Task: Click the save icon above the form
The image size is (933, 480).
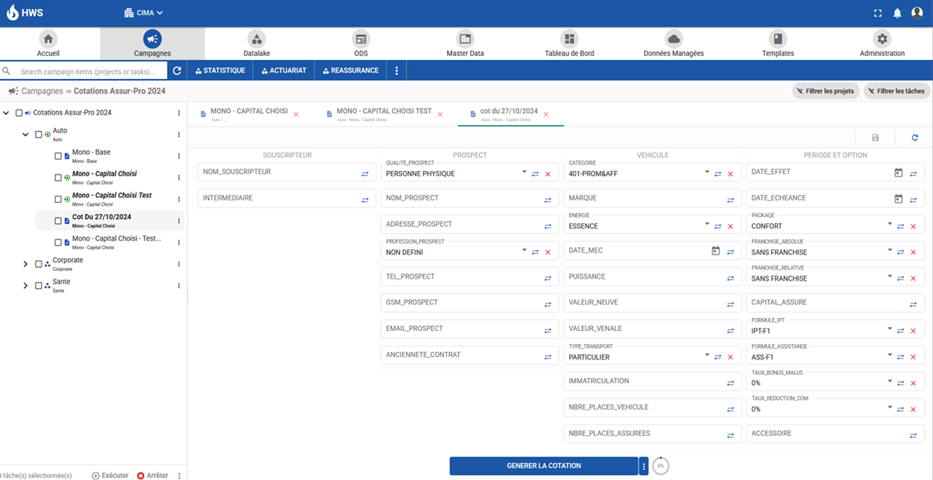Action: (x=875, y=138)
